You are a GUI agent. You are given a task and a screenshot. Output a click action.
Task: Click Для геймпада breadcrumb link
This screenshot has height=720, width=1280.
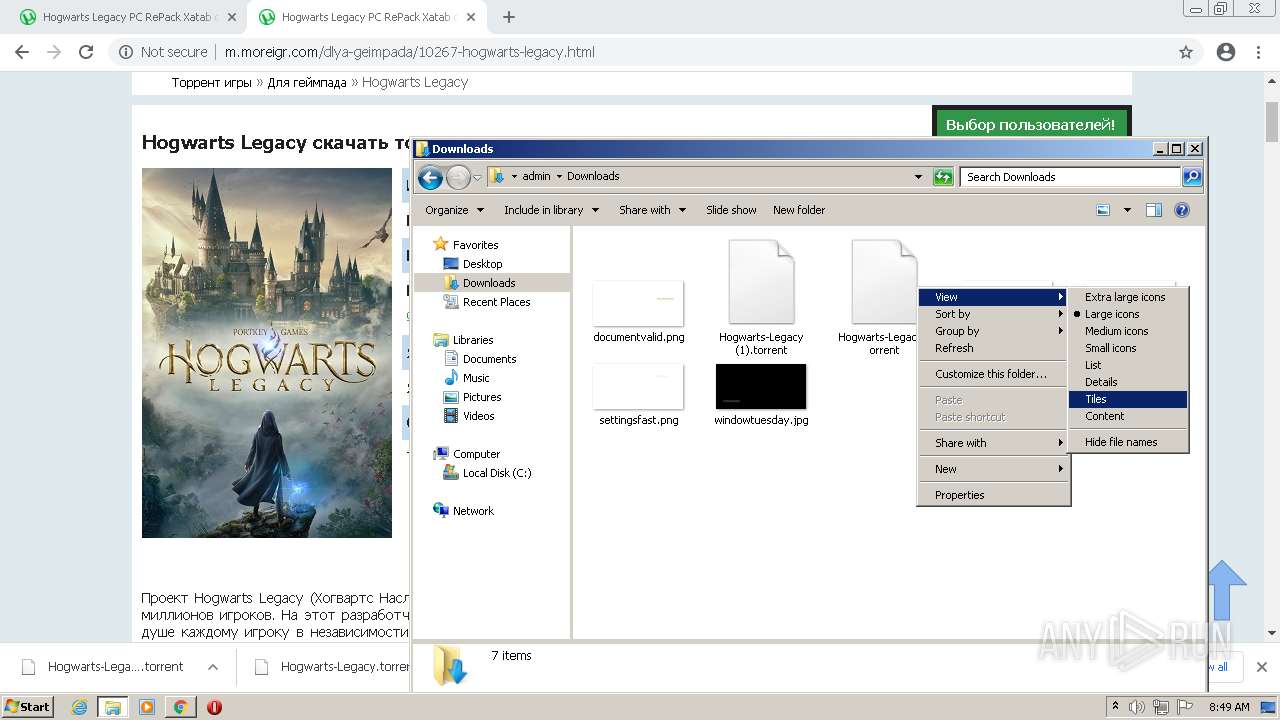tap(307, 82)
